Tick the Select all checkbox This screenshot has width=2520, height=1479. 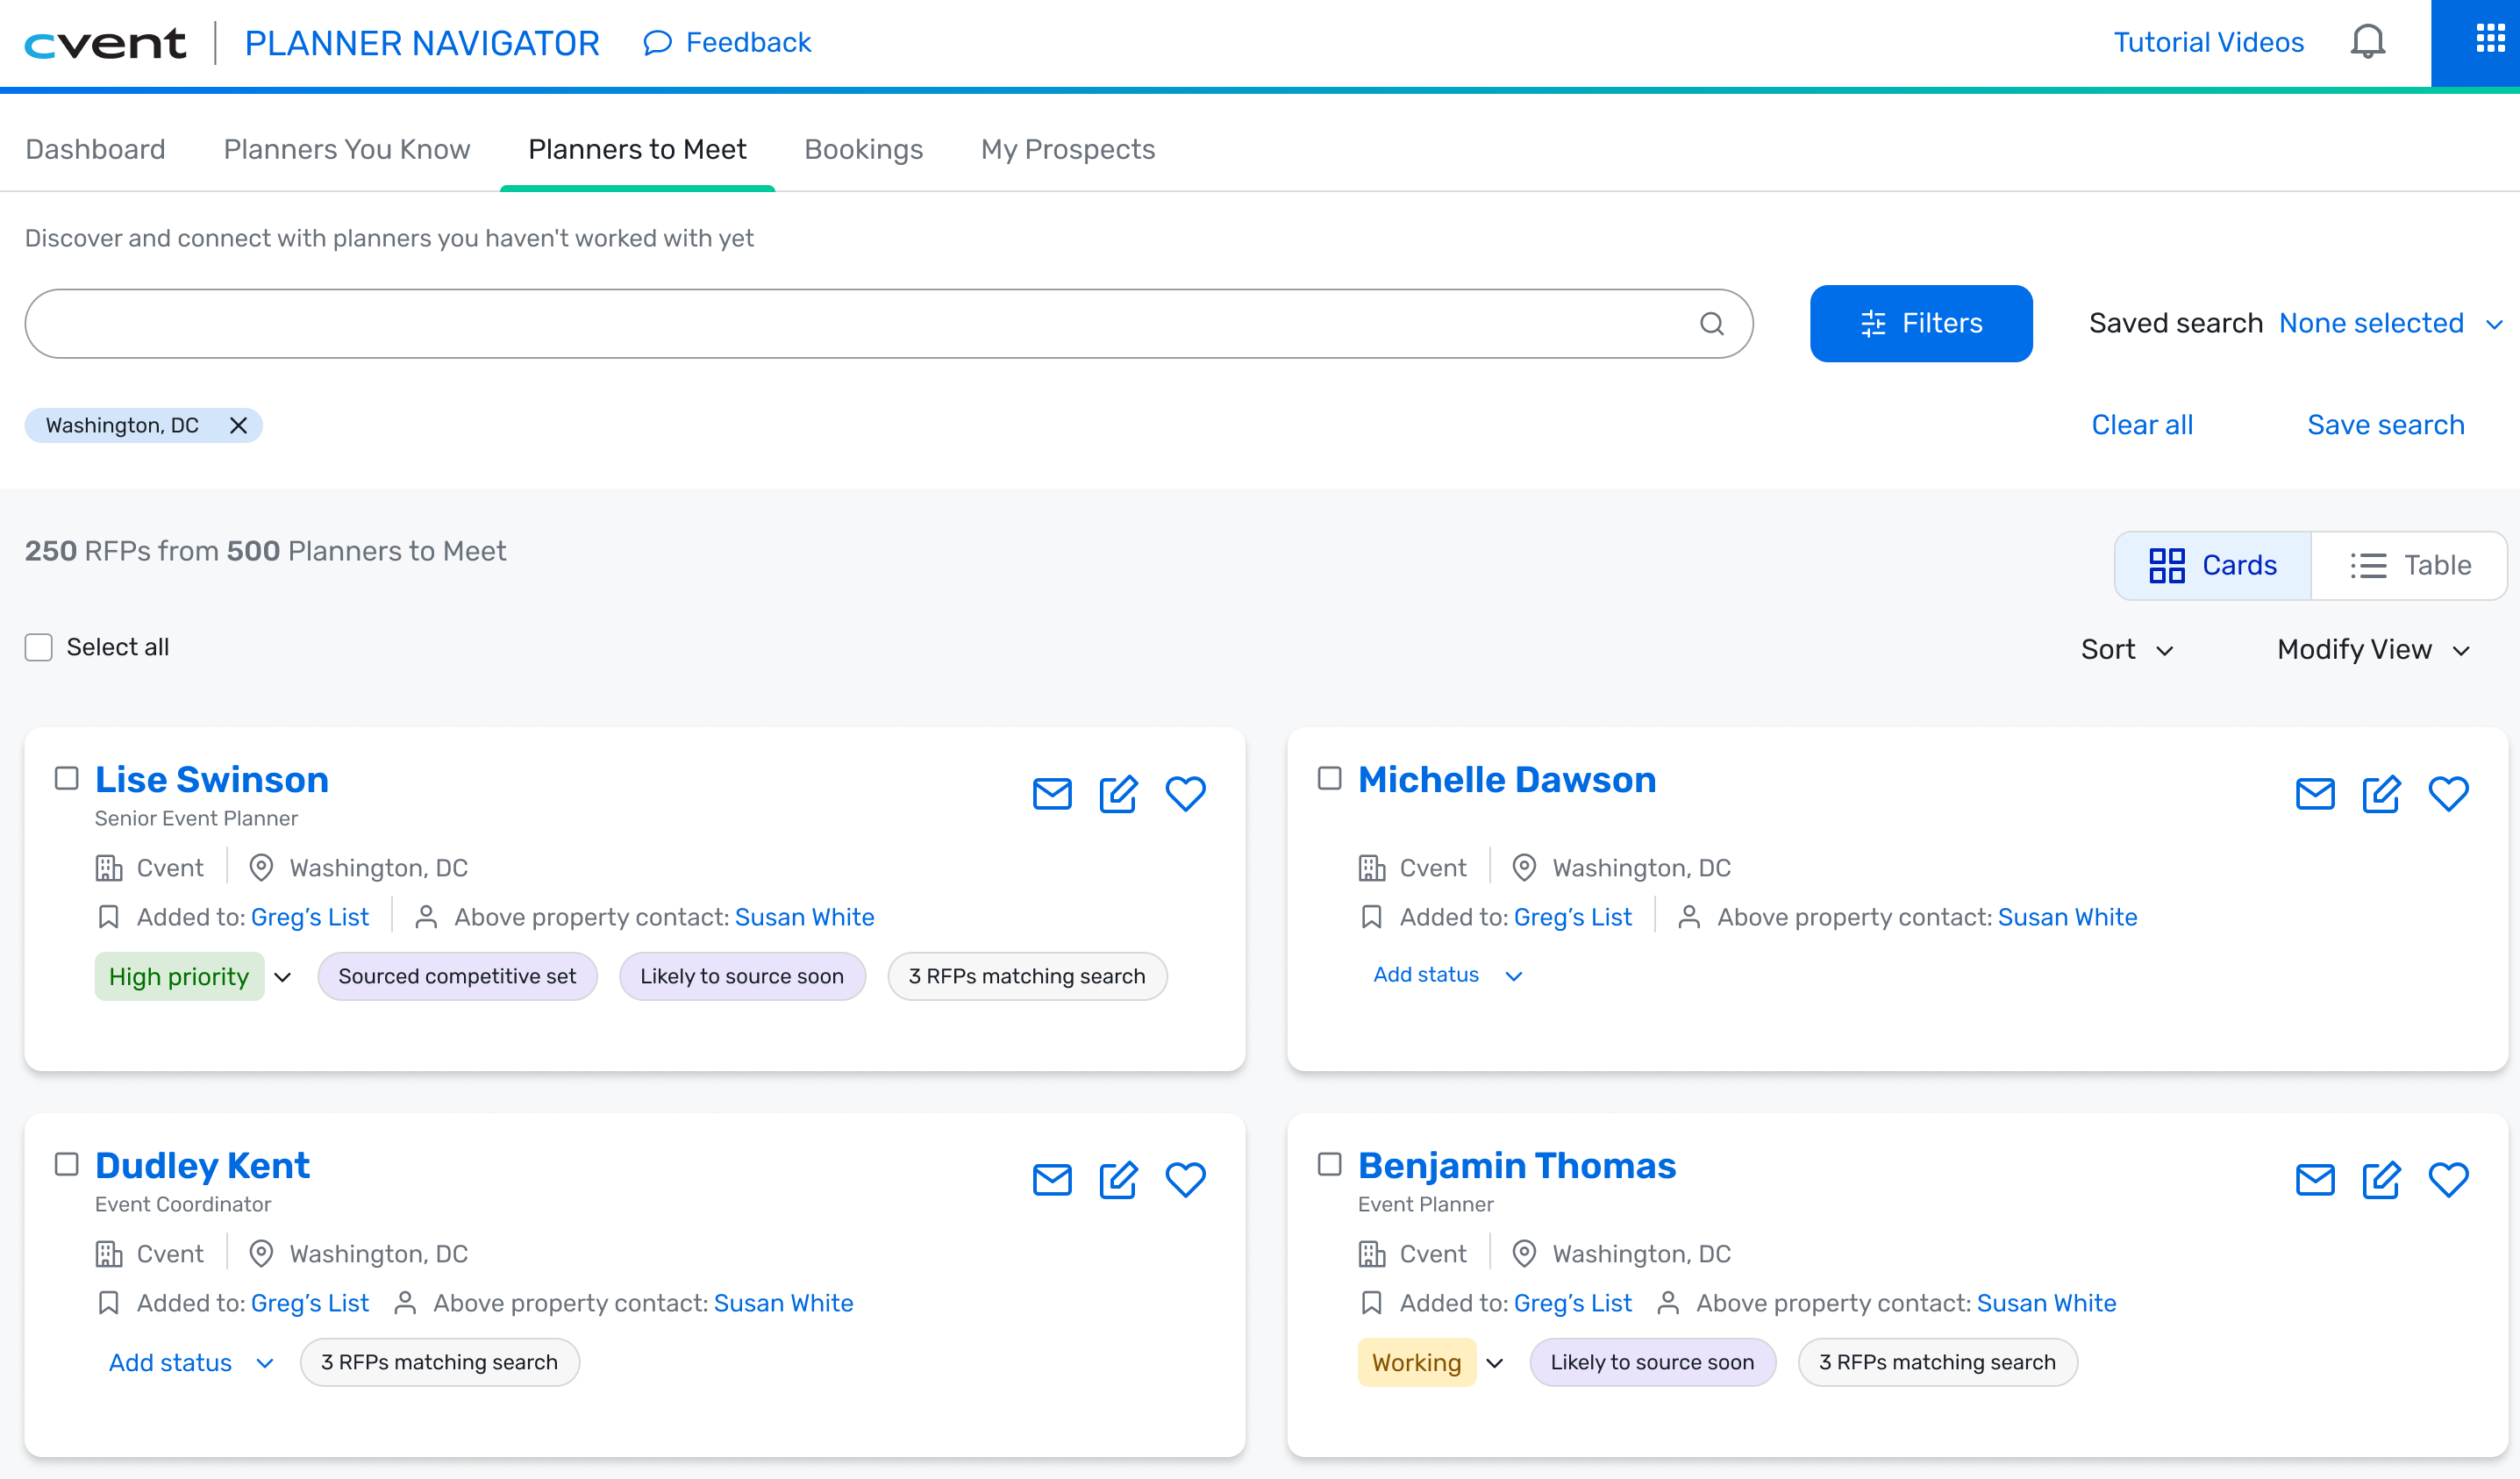pos(39,648)
